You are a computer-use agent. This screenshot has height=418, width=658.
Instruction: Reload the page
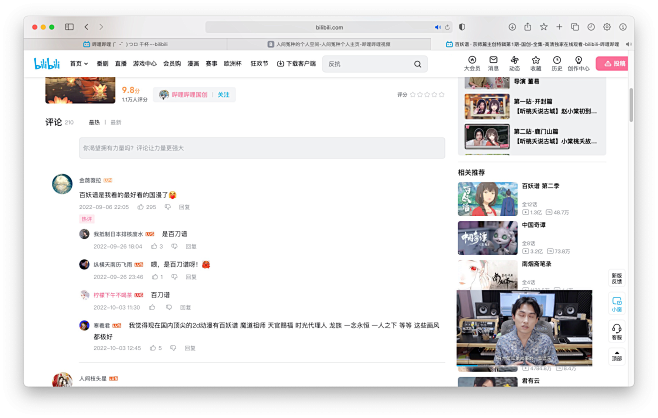pos(447,27)
